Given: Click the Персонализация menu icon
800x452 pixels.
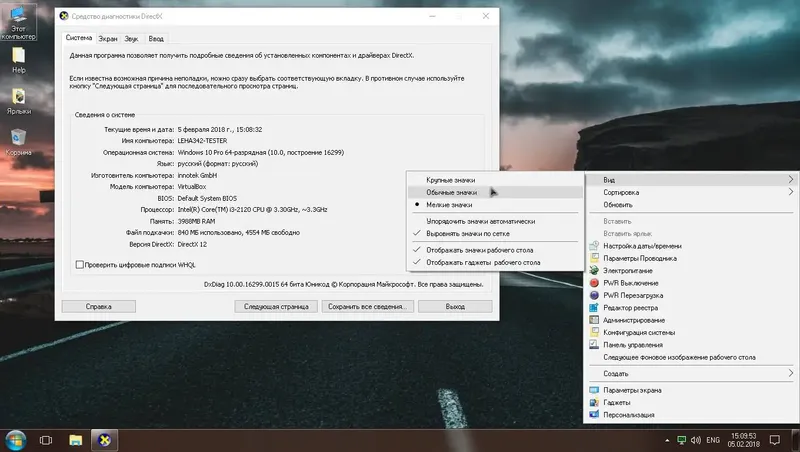Looking at the screenshot, I should (x=594, y=414).
